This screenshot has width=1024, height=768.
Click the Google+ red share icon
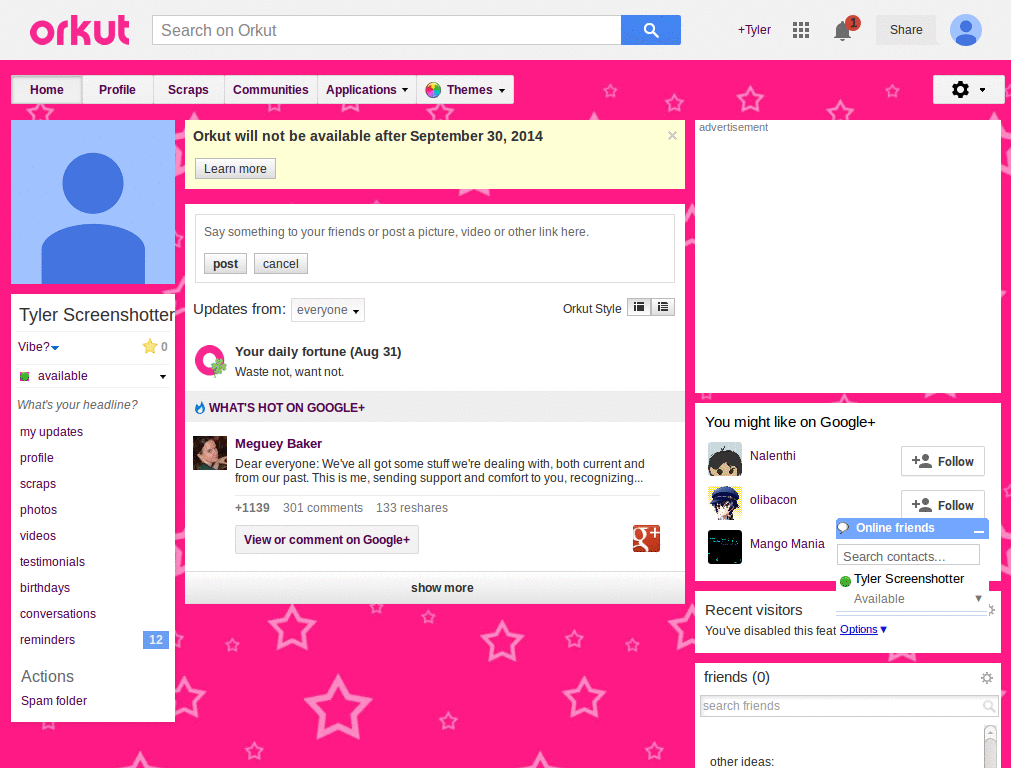(x=646, y=538)
